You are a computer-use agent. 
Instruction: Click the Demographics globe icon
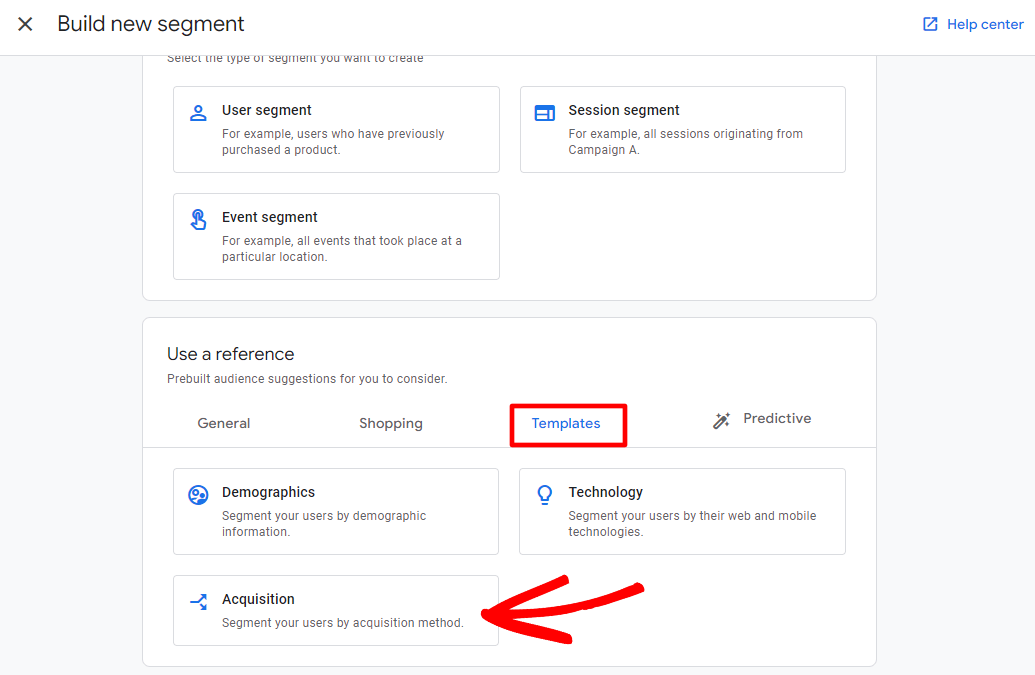pos(196,493)
